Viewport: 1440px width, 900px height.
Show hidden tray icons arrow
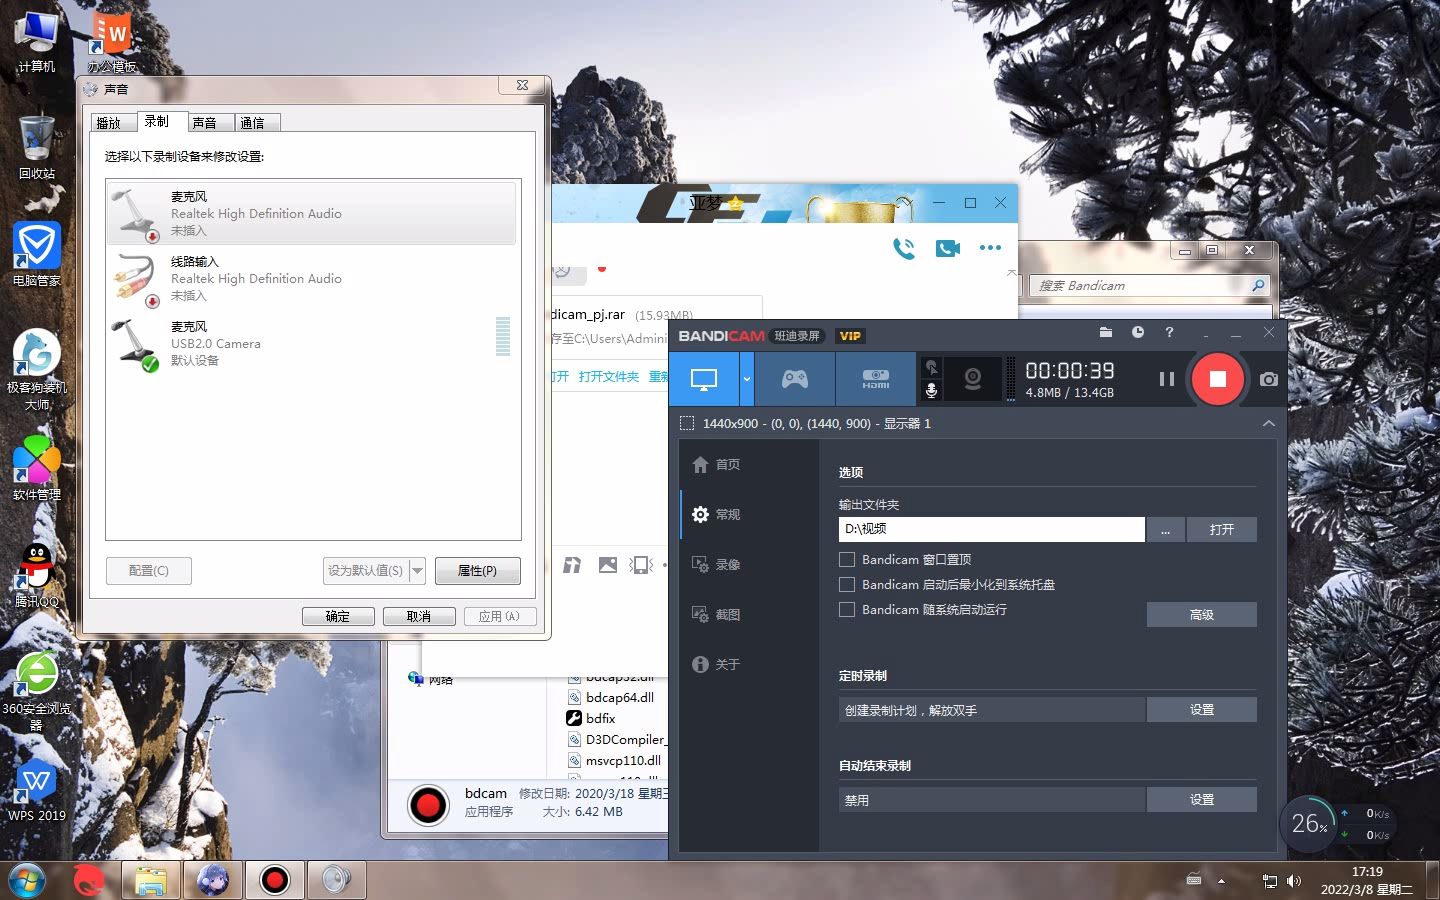click(1221, 881)
